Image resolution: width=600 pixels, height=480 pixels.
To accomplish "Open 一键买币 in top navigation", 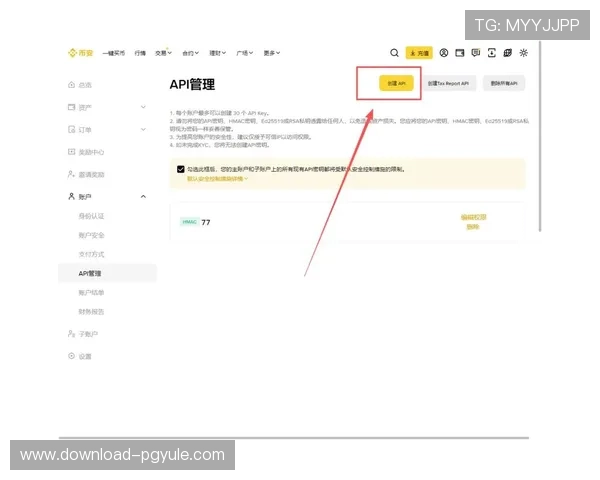I will pos(114,53).
